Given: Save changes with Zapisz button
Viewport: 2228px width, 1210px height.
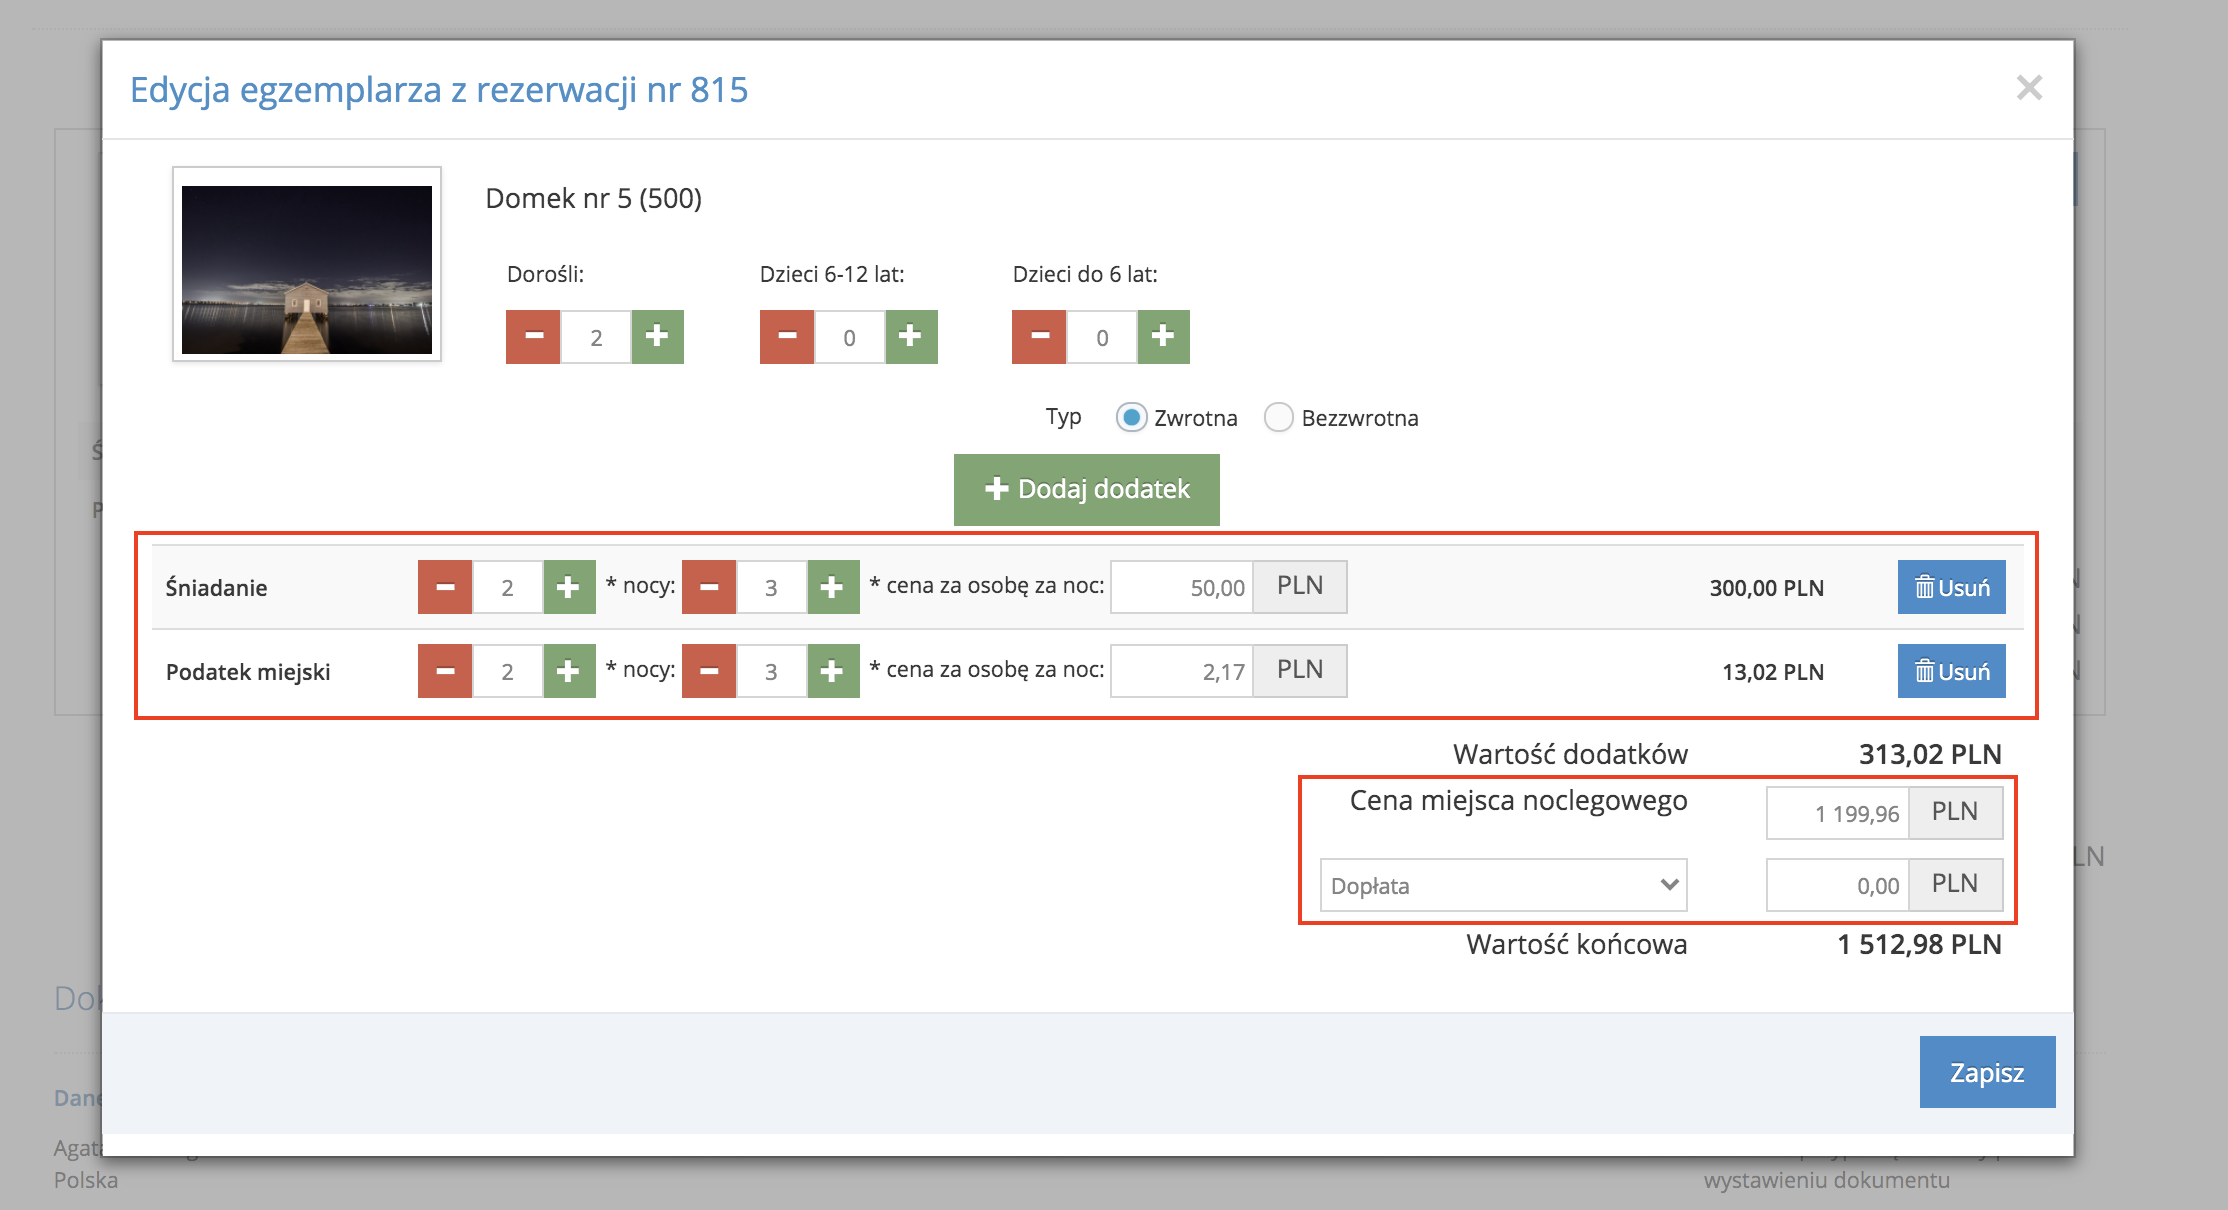Looking at the screenshot, I should pyautogui.click(x=1987, y=1072).
